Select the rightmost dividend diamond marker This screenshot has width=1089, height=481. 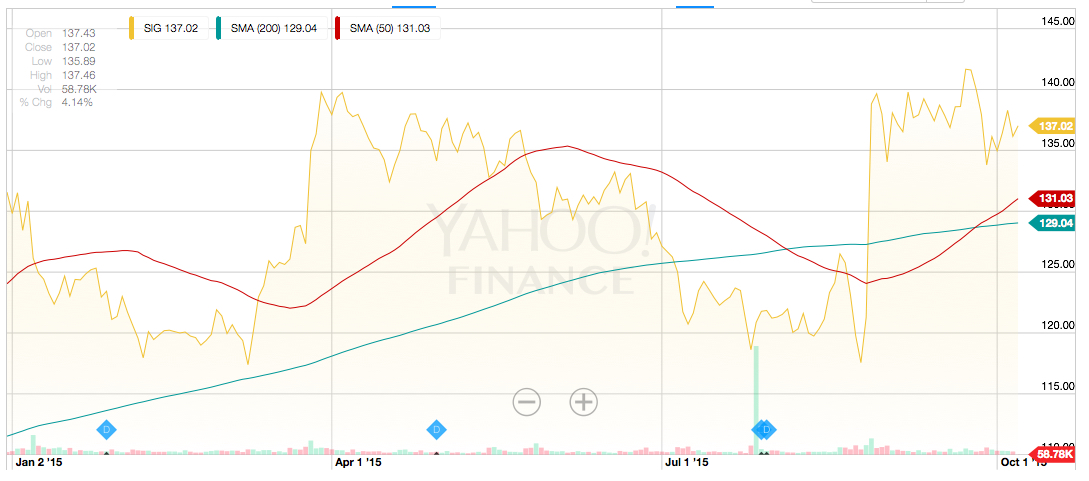[x=768, y=430]
